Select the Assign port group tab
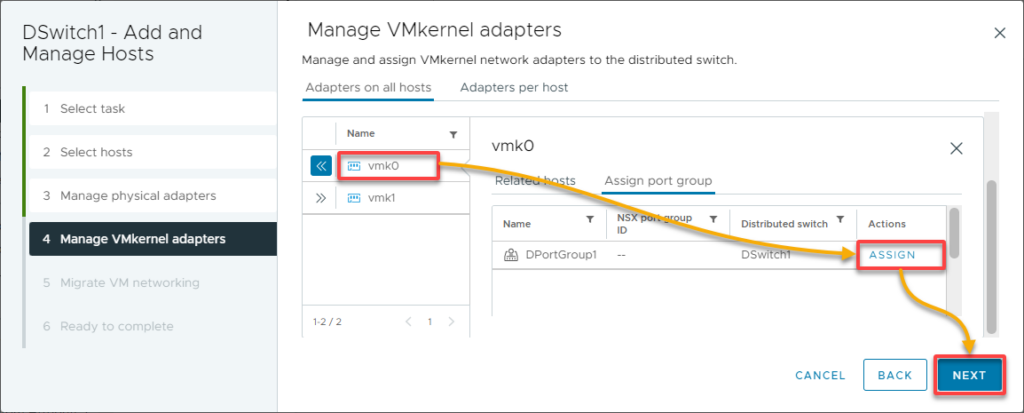The image size is (1024, 413). tap(657, 181)
